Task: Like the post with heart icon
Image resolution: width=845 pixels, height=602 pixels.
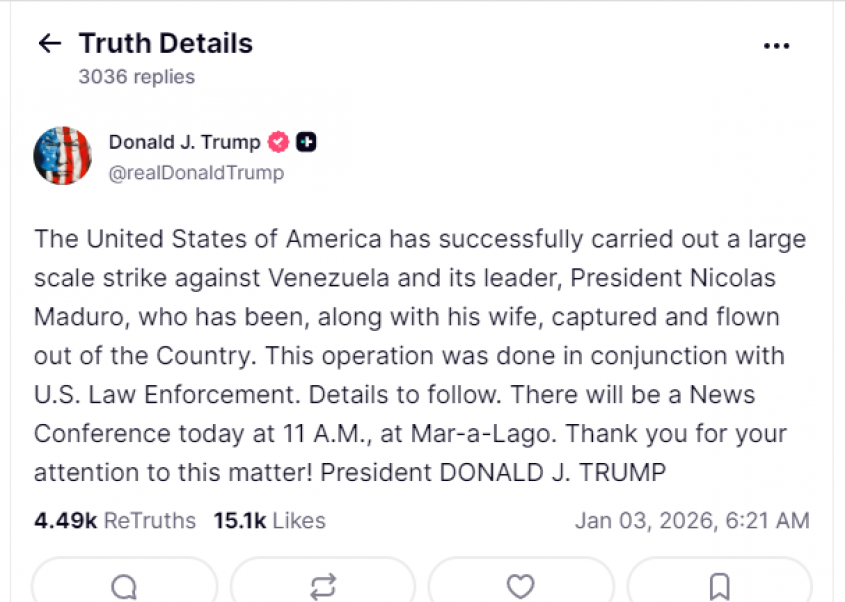Action: (520, 586)
